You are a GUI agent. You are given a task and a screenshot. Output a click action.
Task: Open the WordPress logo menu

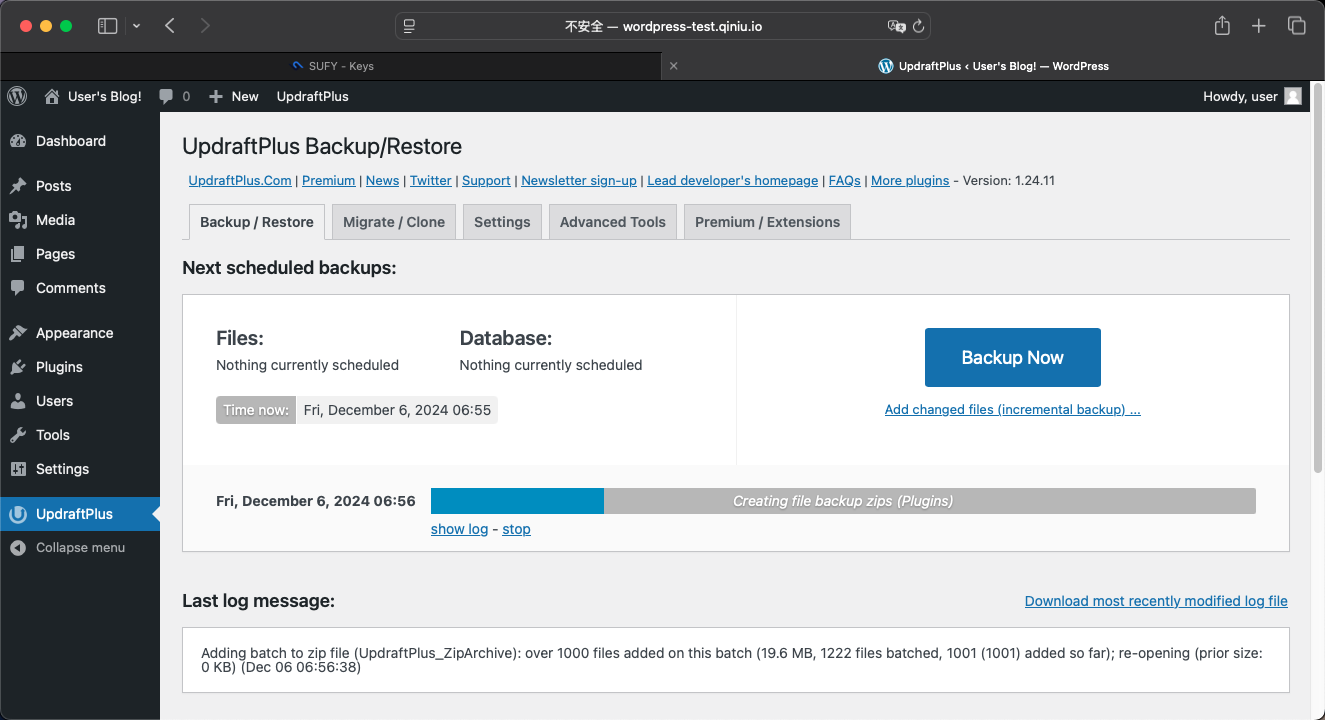[17, 96]
